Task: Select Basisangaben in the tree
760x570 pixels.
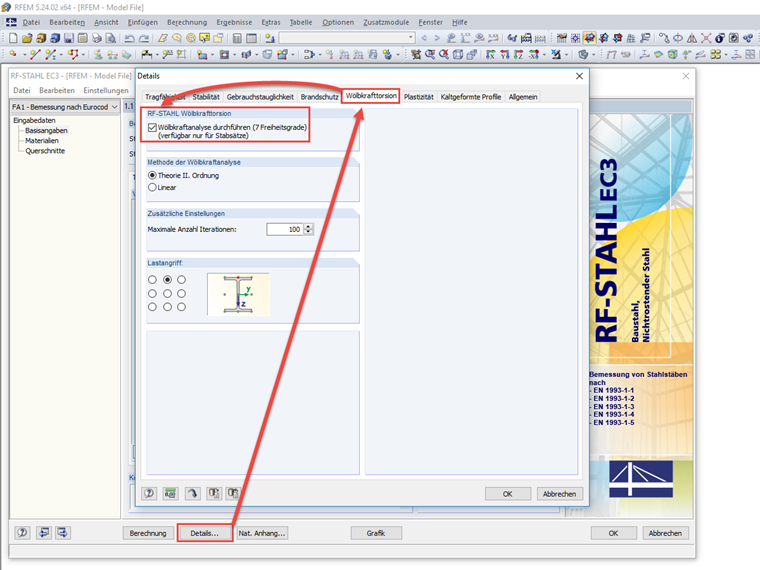Action: [46, 130]
